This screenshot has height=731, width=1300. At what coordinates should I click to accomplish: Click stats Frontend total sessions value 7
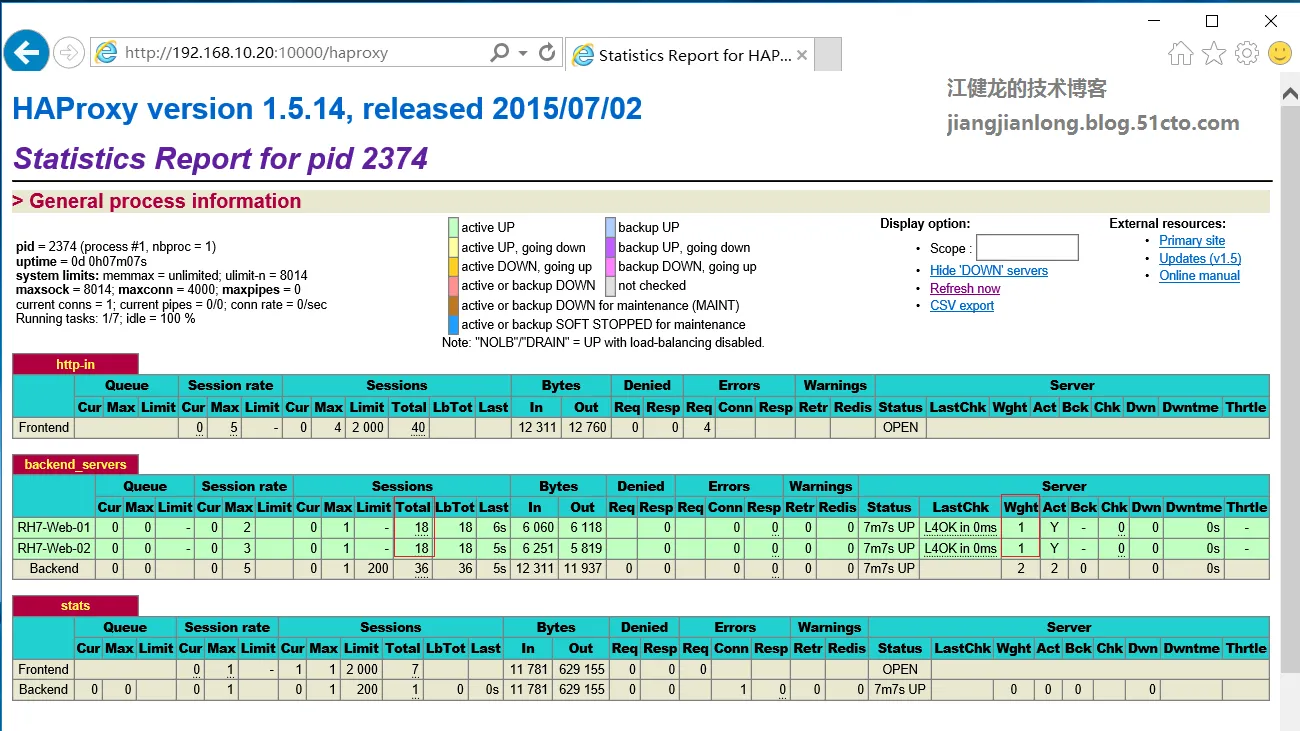pyautogui.click(x=414, y=669)
